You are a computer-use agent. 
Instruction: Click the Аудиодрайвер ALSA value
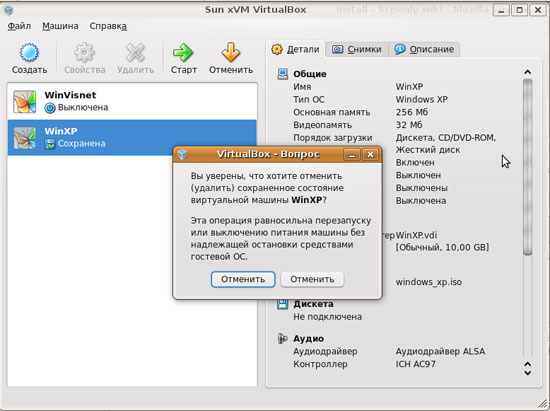[440, 351]
